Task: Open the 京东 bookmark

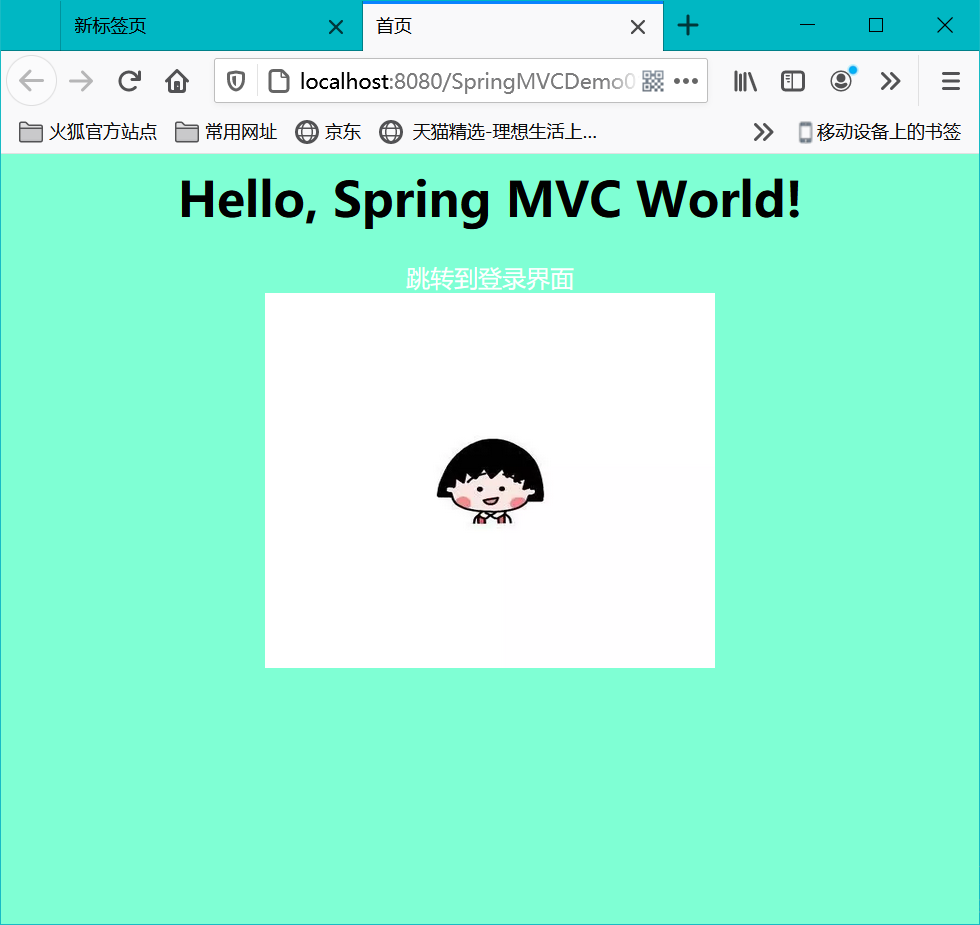Action: (x=328, y=132)
